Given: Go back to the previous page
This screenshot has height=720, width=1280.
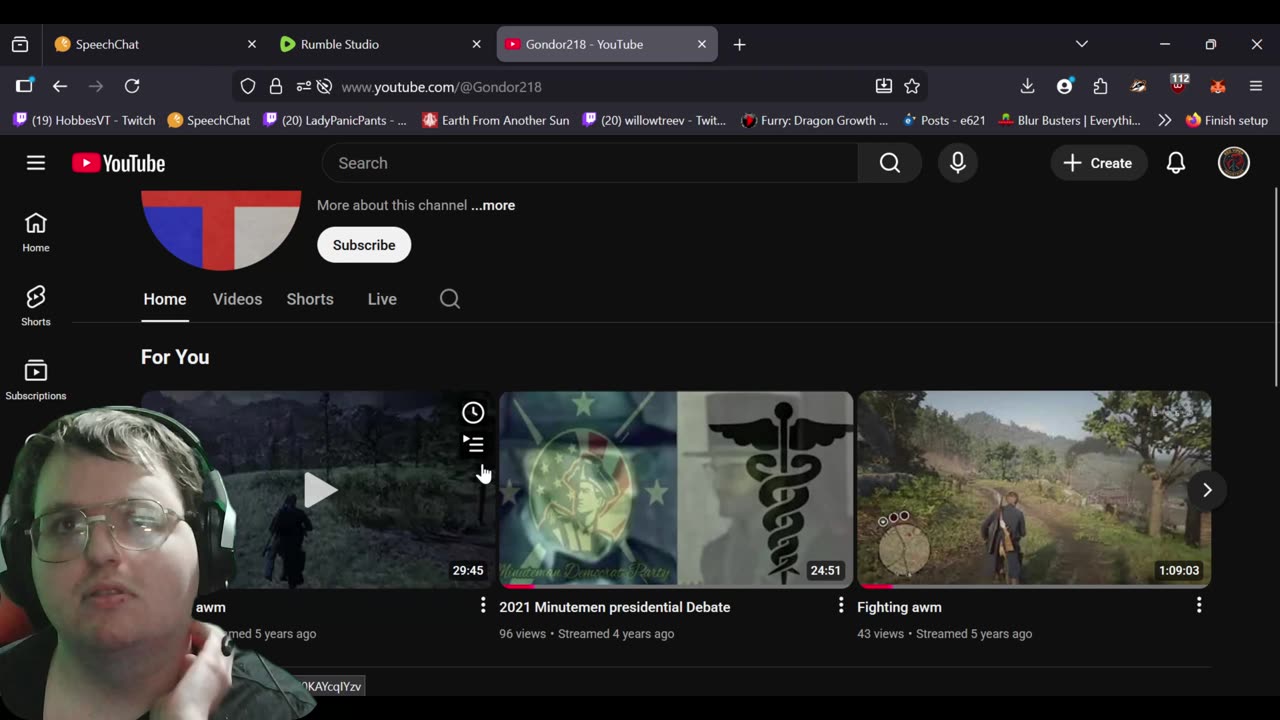Looking at the screenshot, I should [x=60, y=87].
